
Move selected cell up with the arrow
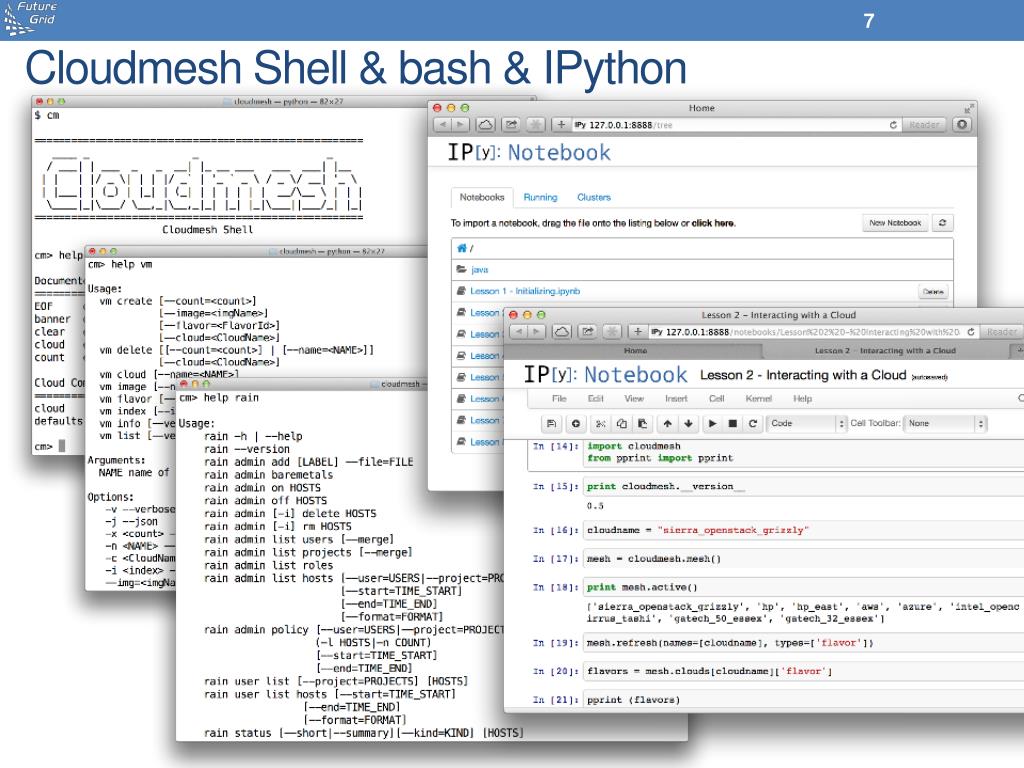(x=667, y=423)
